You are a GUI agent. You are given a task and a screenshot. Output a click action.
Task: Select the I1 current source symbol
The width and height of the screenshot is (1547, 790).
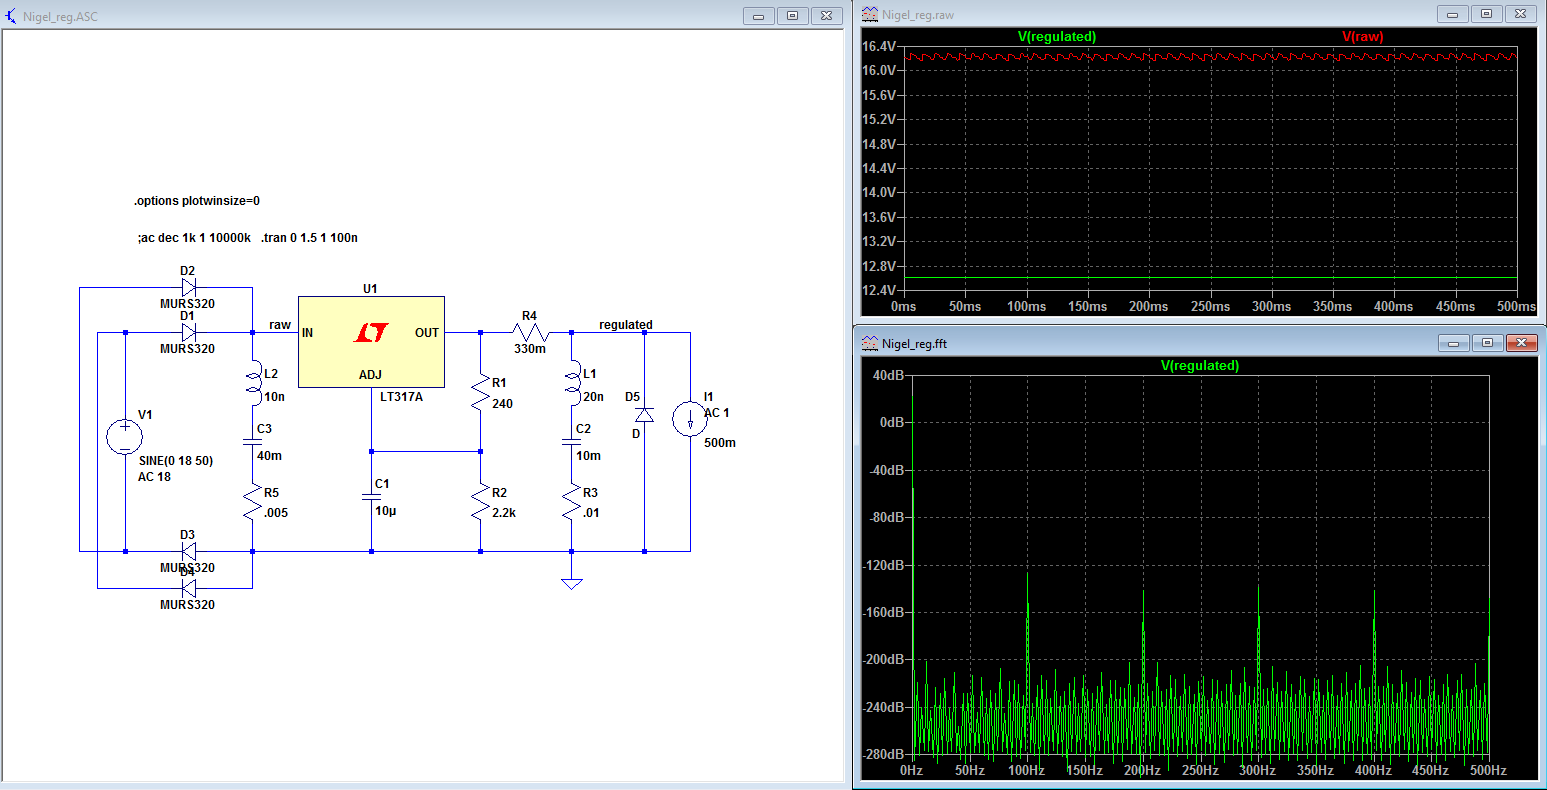click(x=691, y=419)
